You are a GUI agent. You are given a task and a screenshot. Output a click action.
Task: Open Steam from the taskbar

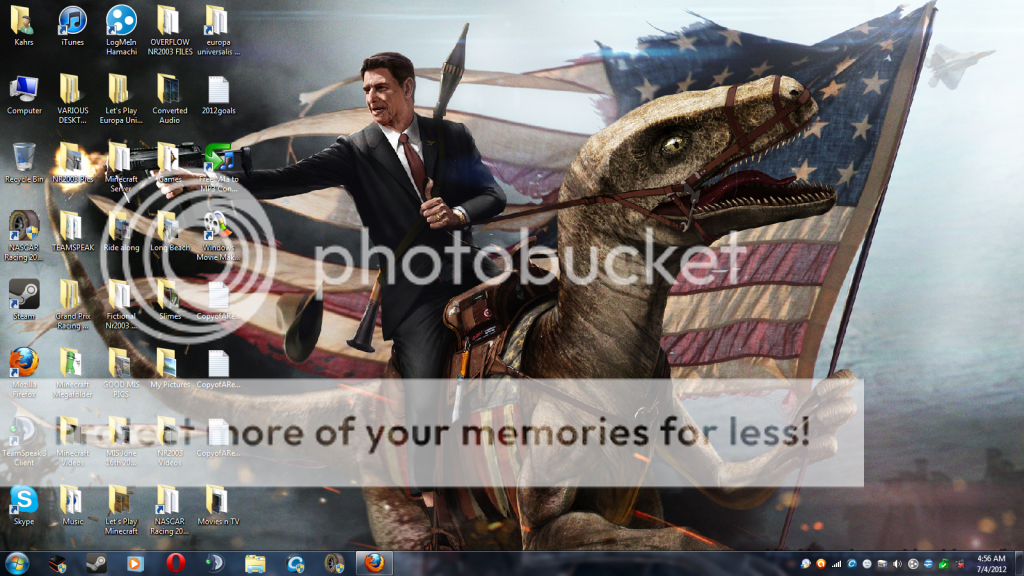pyautogui.click(x=97, y=564)
